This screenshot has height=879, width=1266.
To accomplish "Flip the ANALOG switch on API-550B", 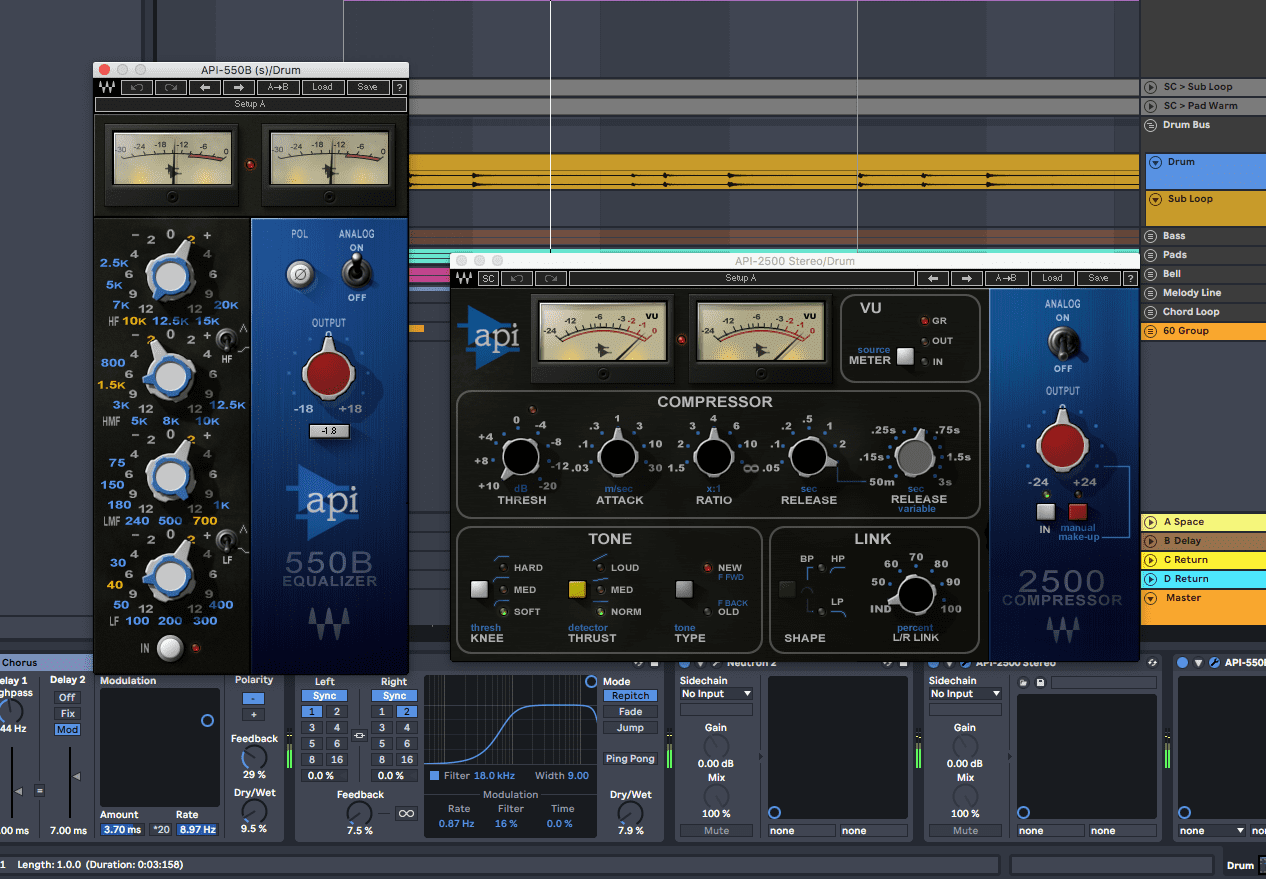I will click(356, 268).
